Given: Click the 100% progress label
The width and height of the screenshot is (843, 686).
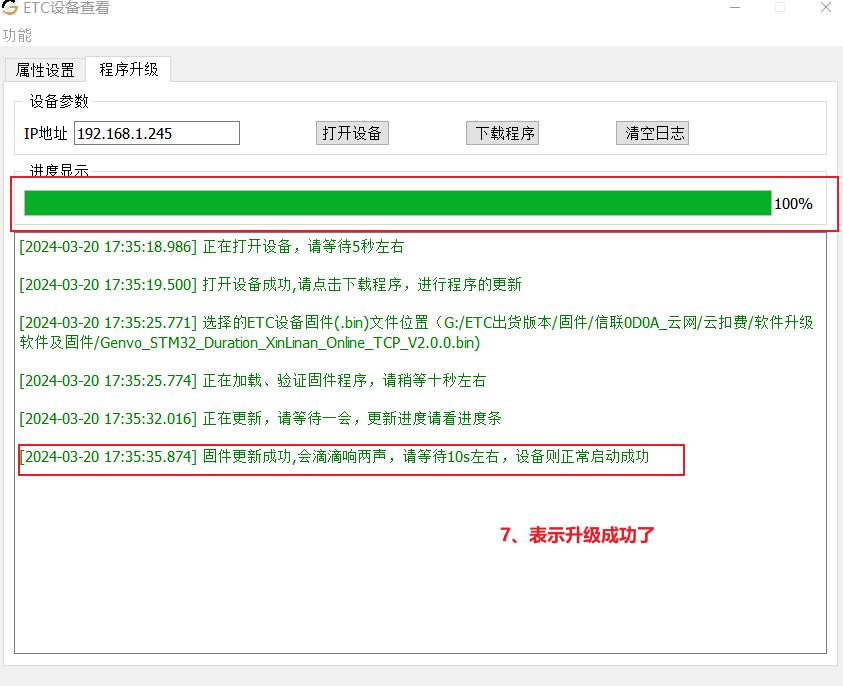Looking at the screenshot, I should point(793,204).
